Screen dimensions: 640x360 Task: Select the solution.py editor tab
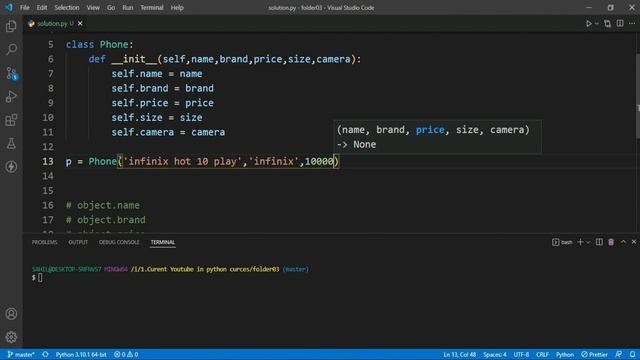pos(54,24)
